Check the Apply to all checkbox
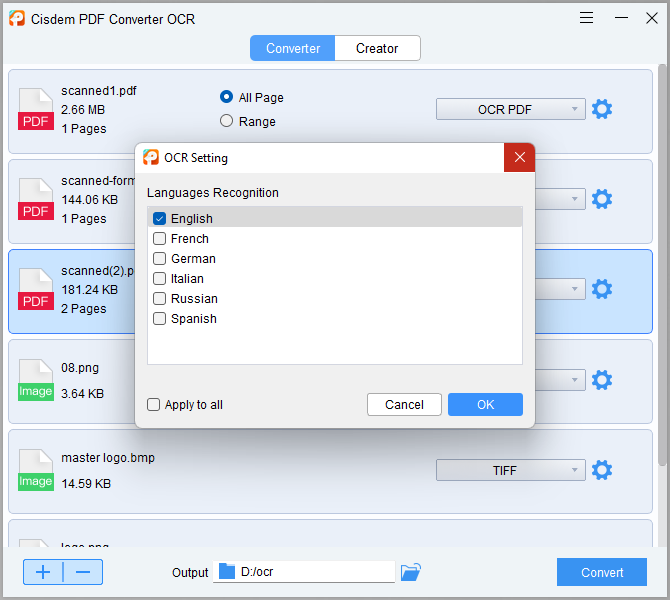The height and width of the screenshot is (600, 670). [154, 405]
